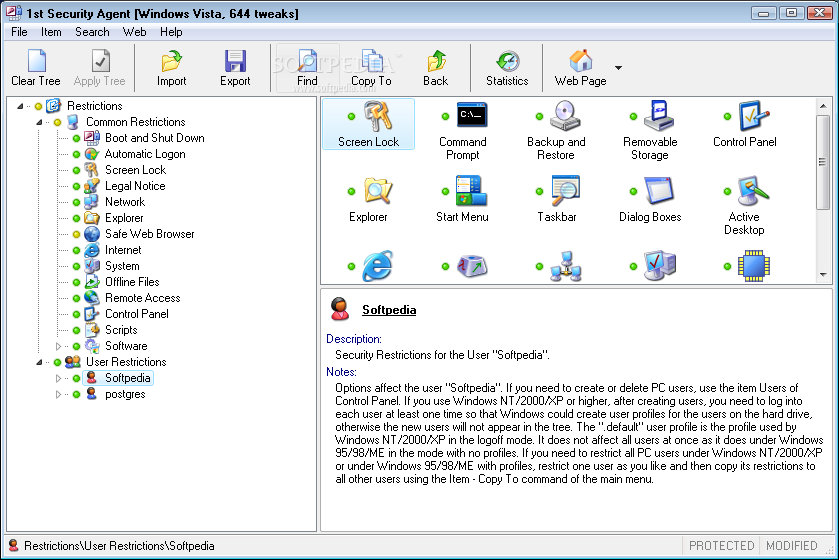Click the Export floppy disk icon
Image resolution: width=839 pixels, height=560 pixels.
click(x=235, y=62)
